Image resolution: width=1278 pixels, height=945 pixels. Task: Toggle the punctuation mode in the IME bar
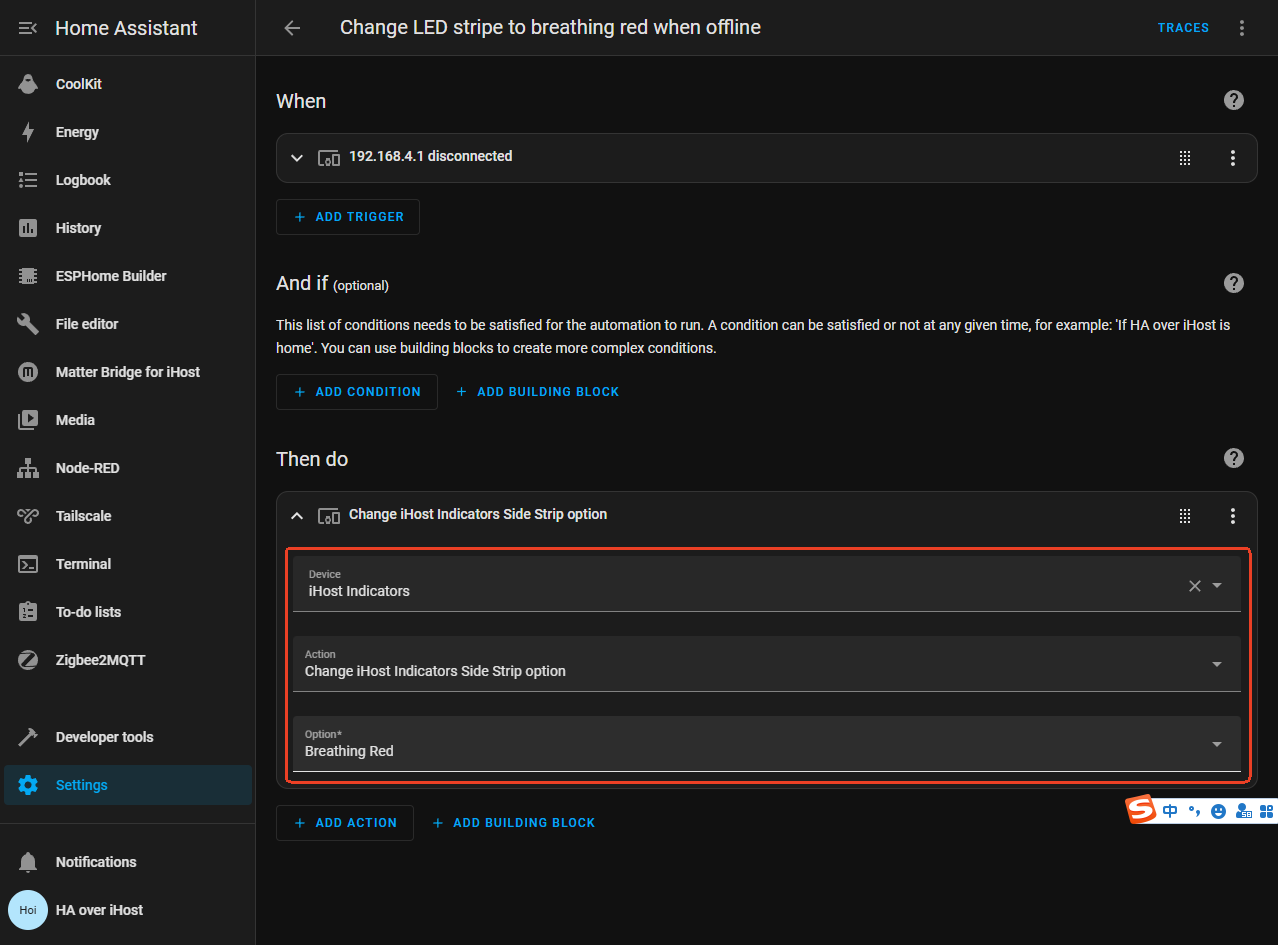(1194, 811)
